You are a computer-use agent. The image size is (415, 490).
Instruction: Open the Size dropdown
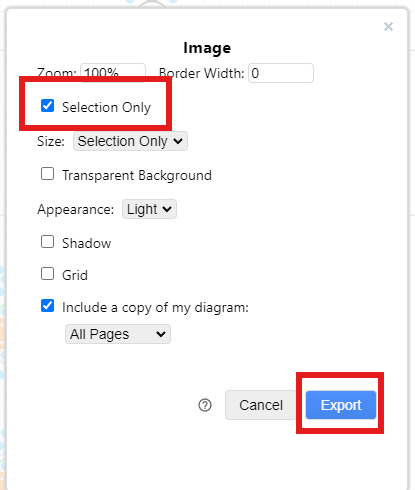[x=130, y=141]
